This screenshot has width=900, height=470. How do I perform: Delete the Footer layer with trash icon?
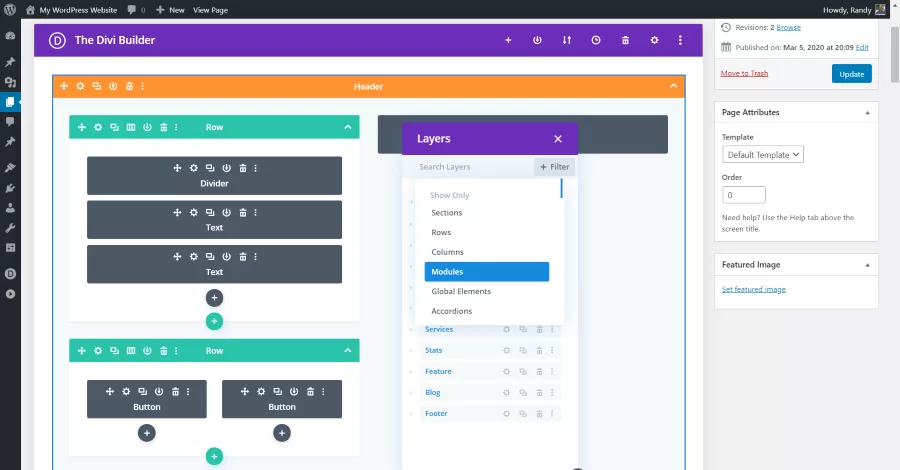(539, 414)
